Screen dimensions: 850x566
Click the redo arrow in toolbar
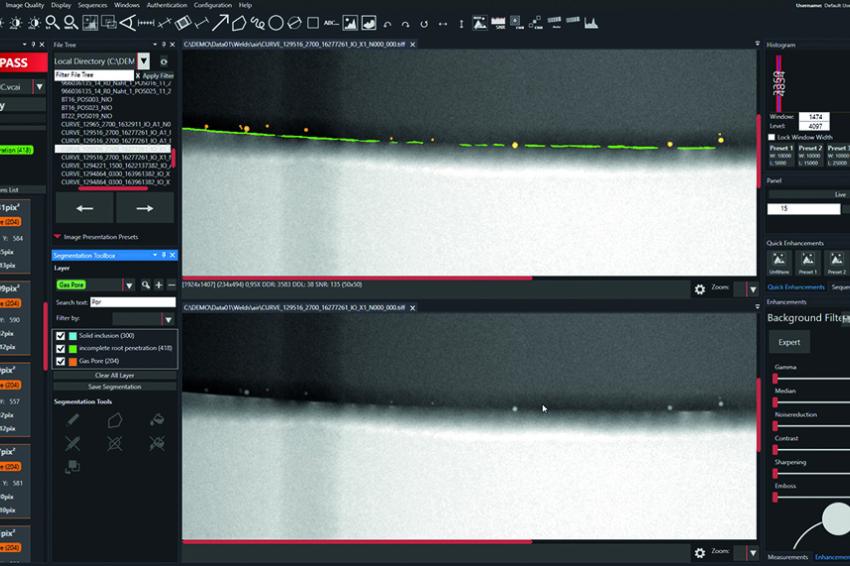tap(405, 24)
